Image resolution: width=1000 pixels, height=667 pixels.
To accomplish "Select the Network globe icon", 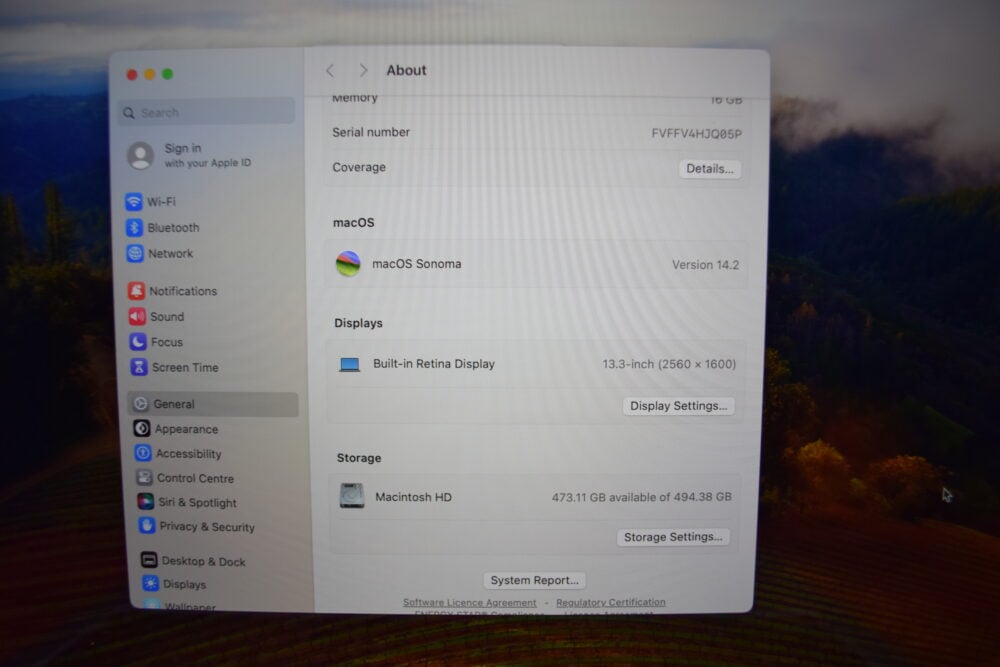I will coord(135,253).
